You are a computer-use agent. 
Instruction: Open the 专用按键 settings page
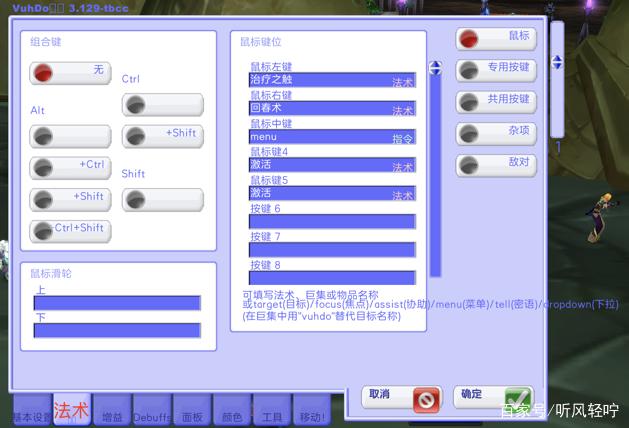tap(496, 71)
